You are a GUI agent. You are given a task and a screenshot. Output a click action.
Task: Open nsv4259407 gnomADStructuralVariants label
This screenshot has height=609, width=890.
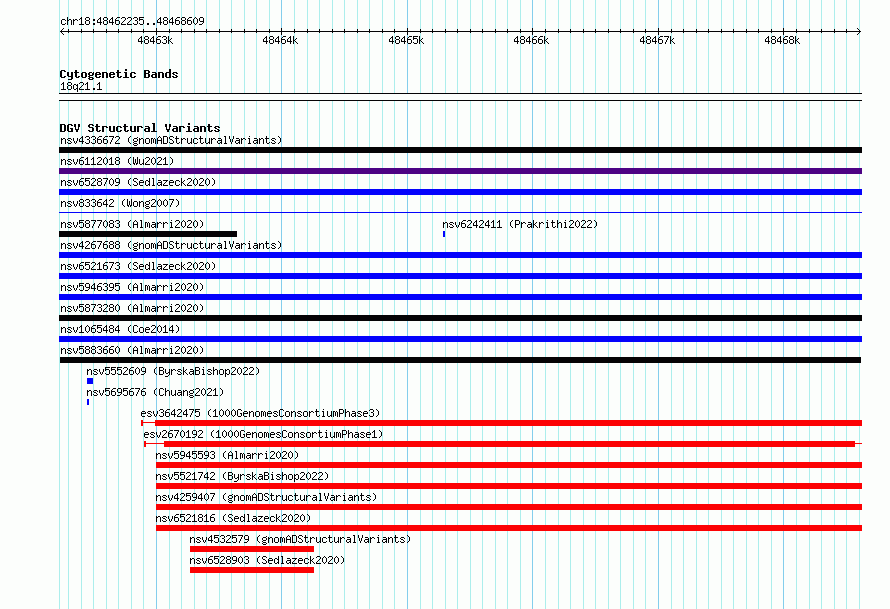(x=266, y=497)
